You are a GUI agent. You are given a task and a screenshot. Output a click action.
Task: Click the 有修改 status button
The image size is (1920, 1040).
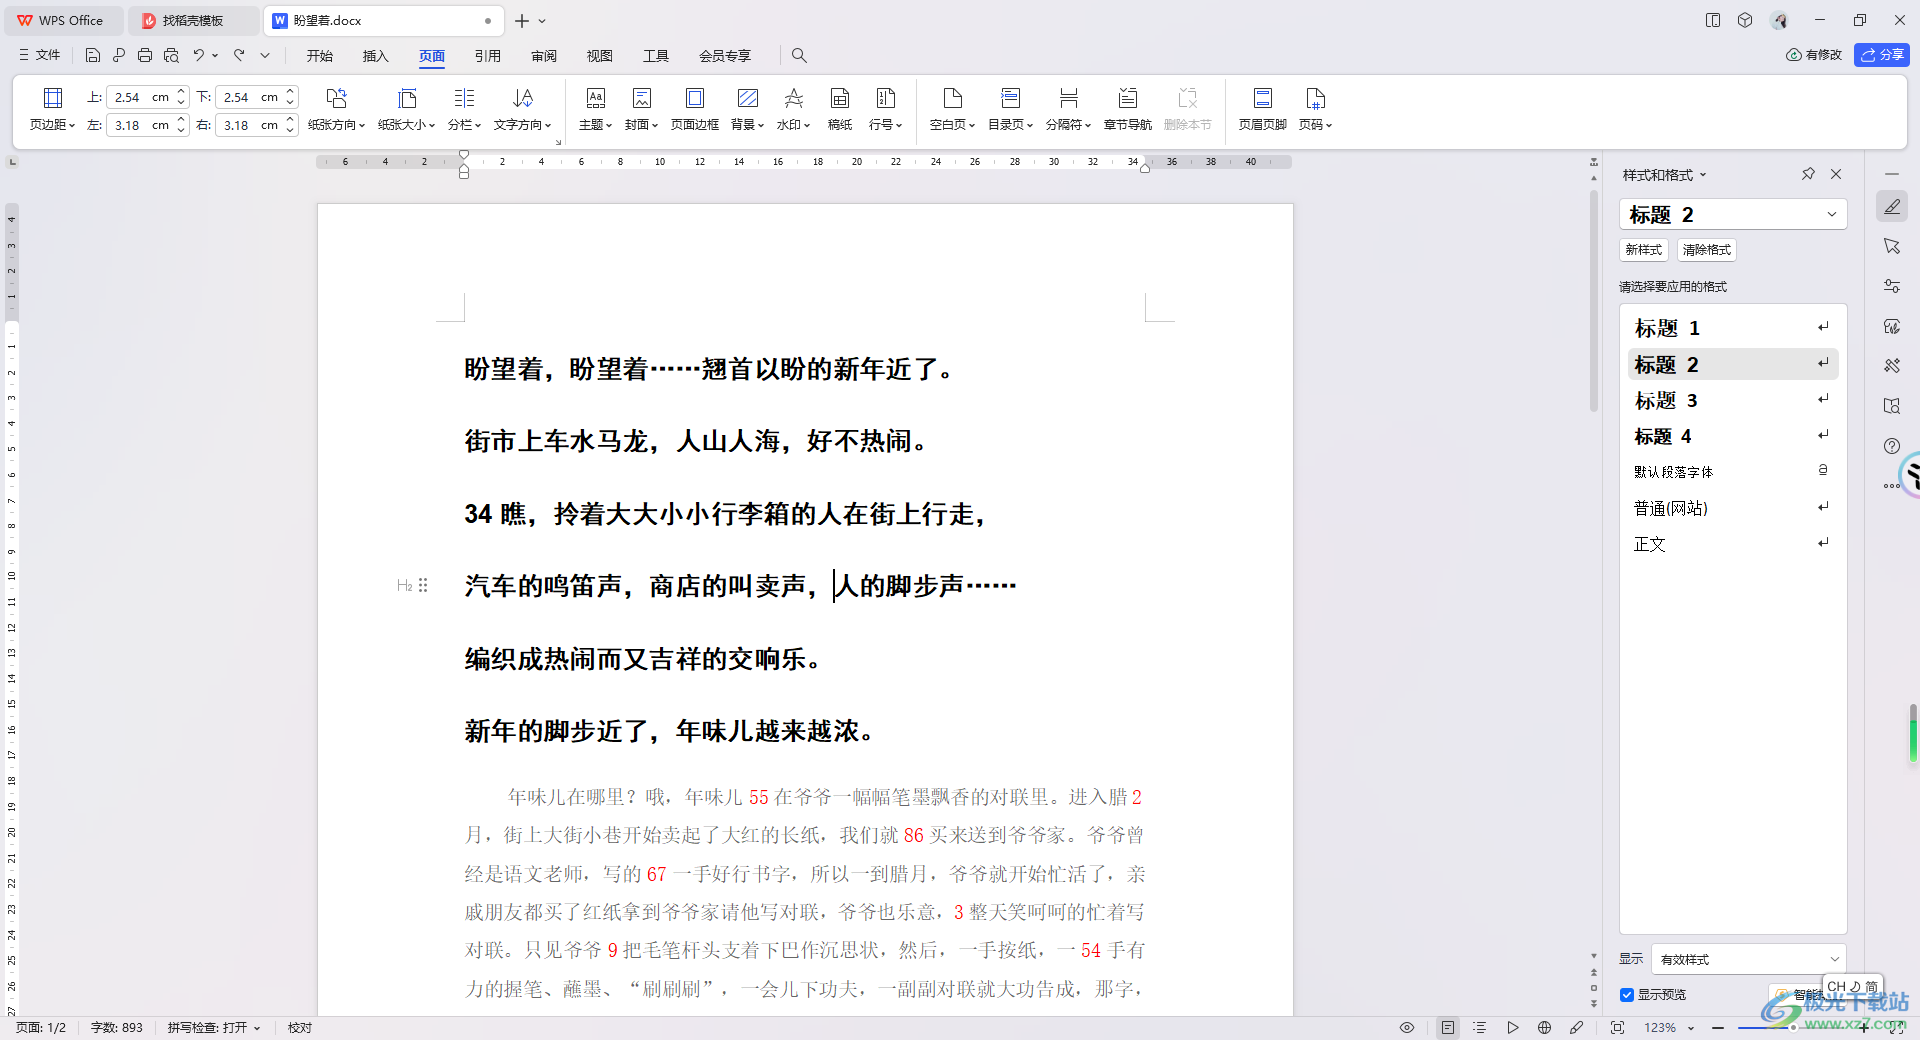click(1814, 55)
